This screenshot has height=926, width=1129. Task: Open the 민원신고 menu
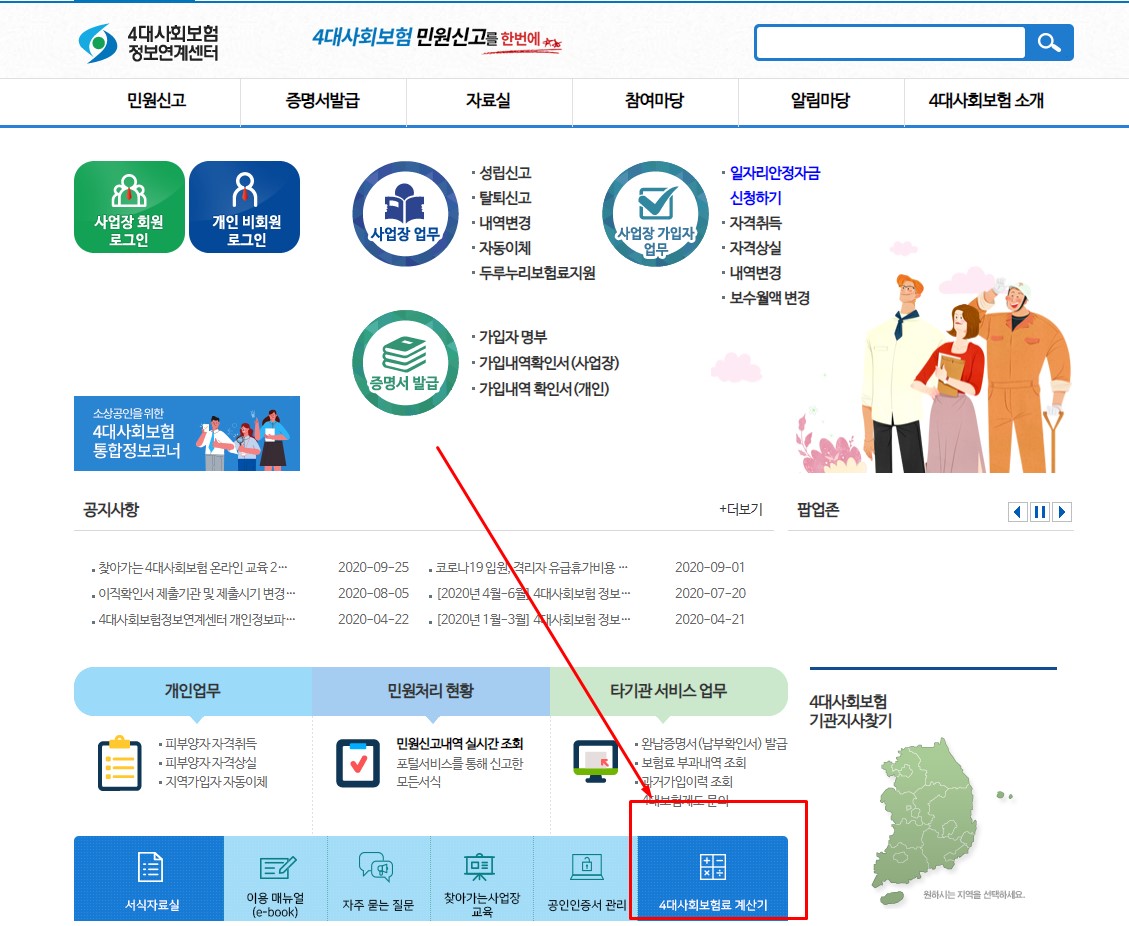tap(156, 100)
